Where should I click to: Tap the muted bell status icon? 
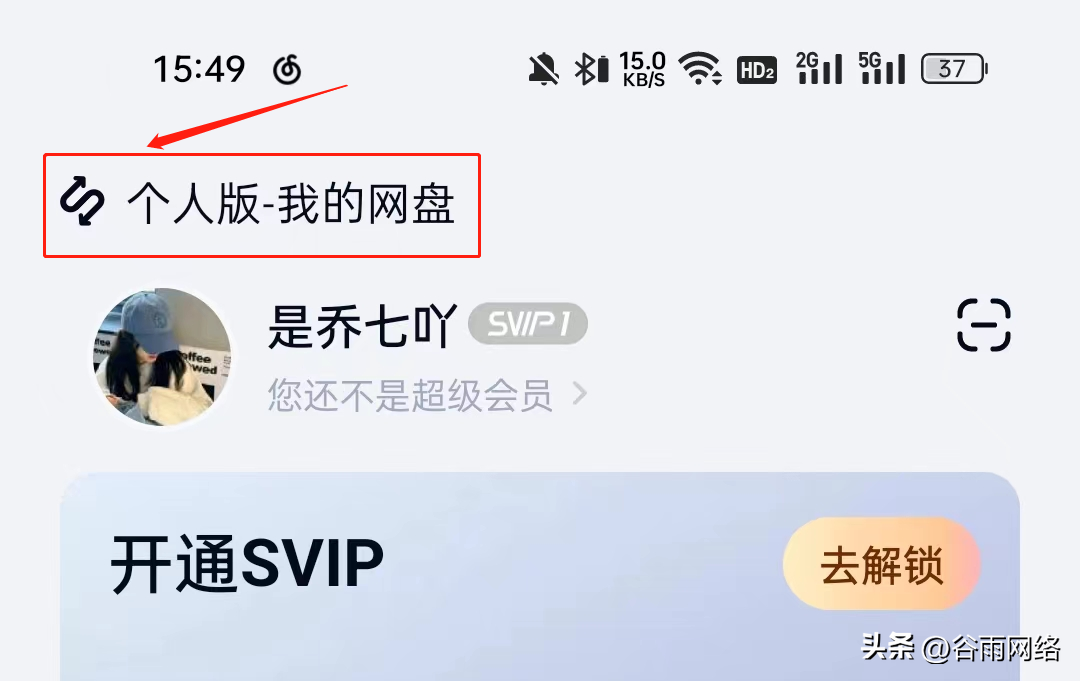click(x=543, y=69)
